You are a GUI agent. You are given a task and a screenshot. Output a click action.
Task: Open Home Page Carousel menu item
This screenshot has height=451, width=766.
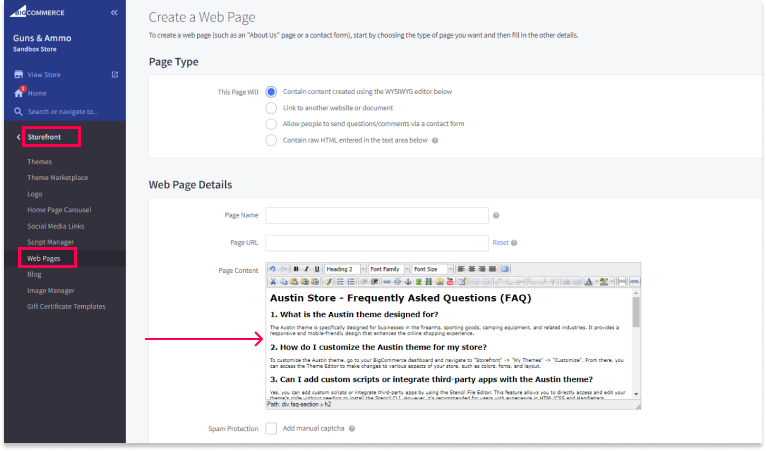pos(59,210)
